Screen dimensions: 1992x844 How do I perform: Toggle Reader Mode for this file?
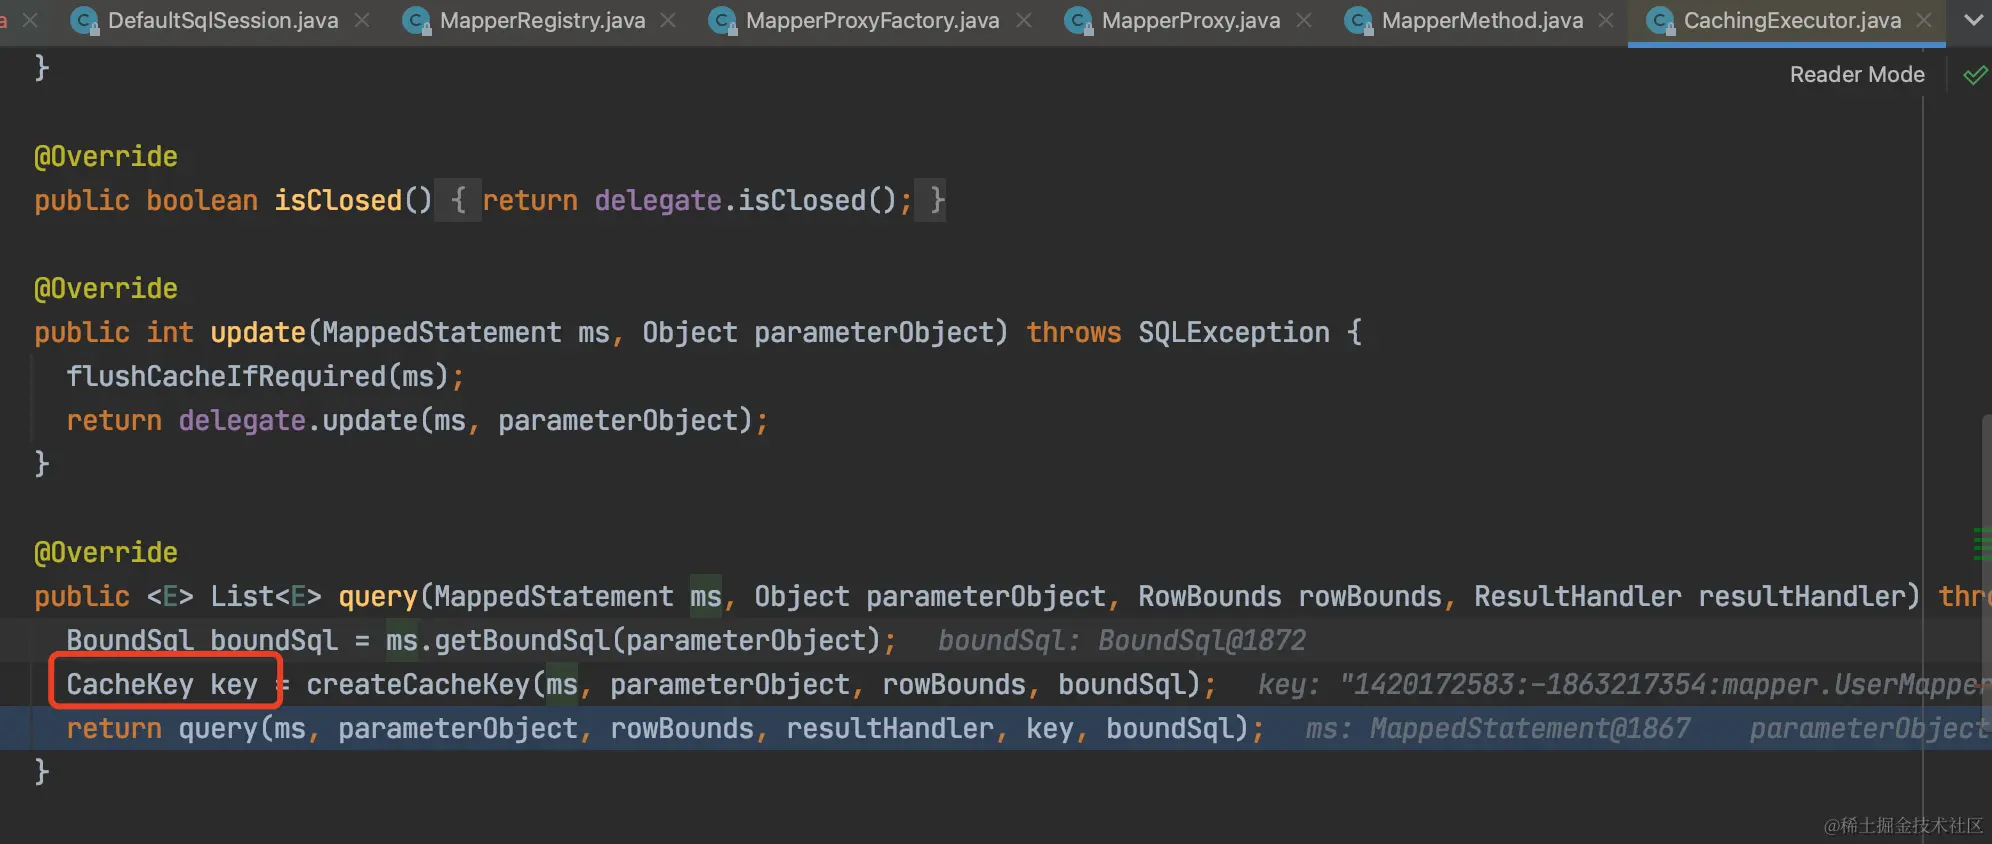tap(1857, 75)
